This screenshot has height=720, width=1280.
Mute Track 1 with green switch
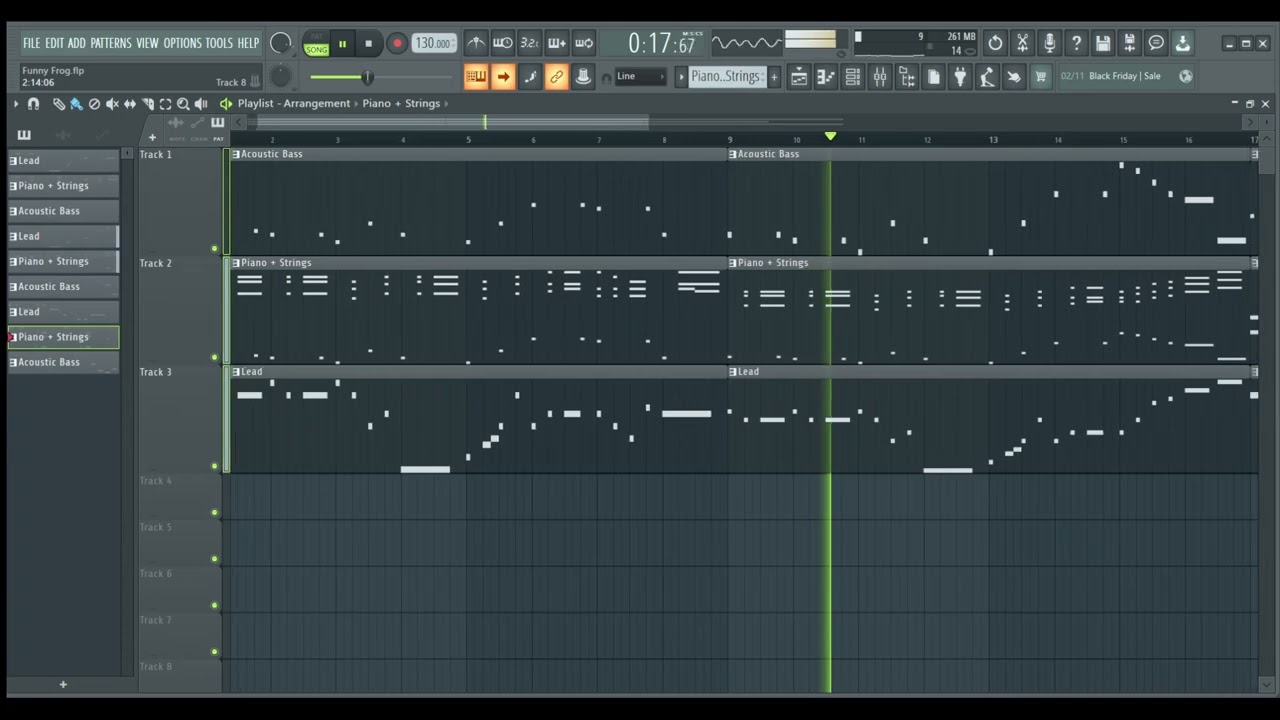[x=214, y=248]
